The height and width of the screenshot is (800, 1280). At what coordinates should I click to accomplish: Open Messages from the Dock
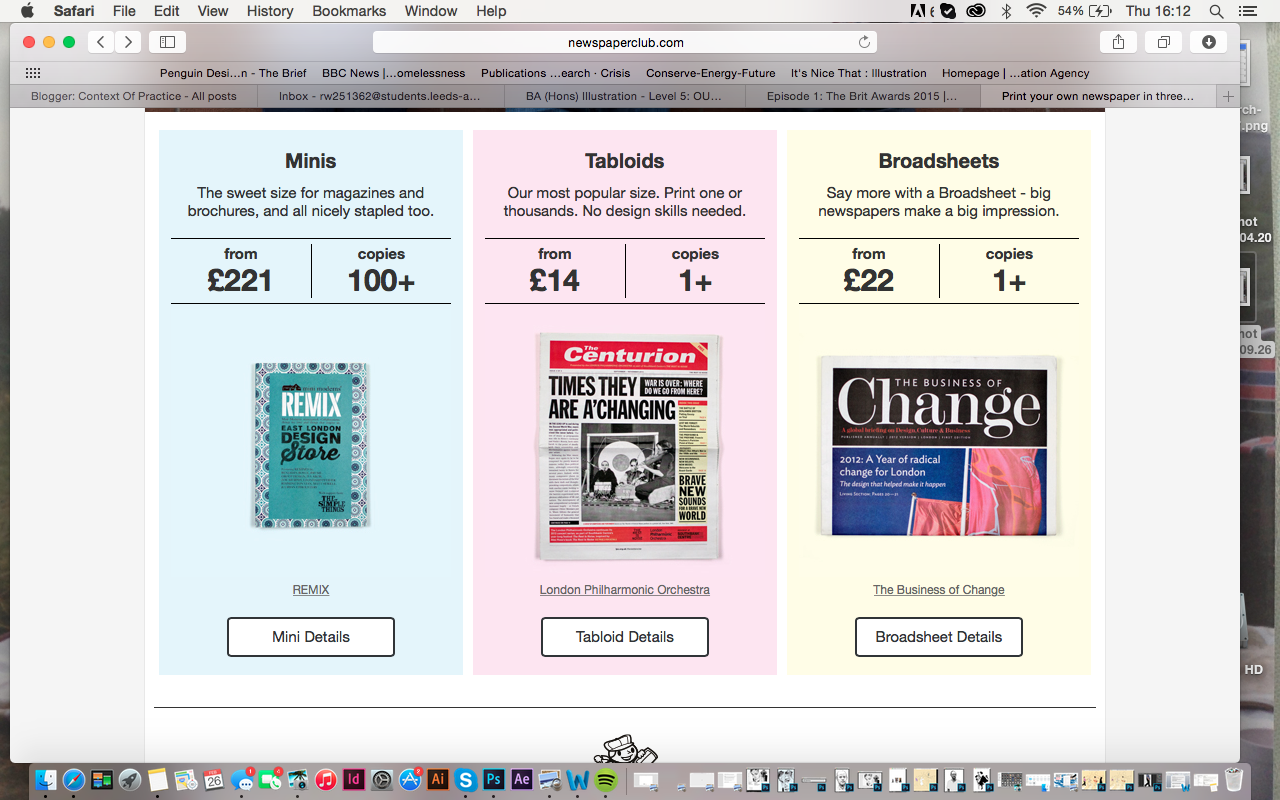pos(242,780)
